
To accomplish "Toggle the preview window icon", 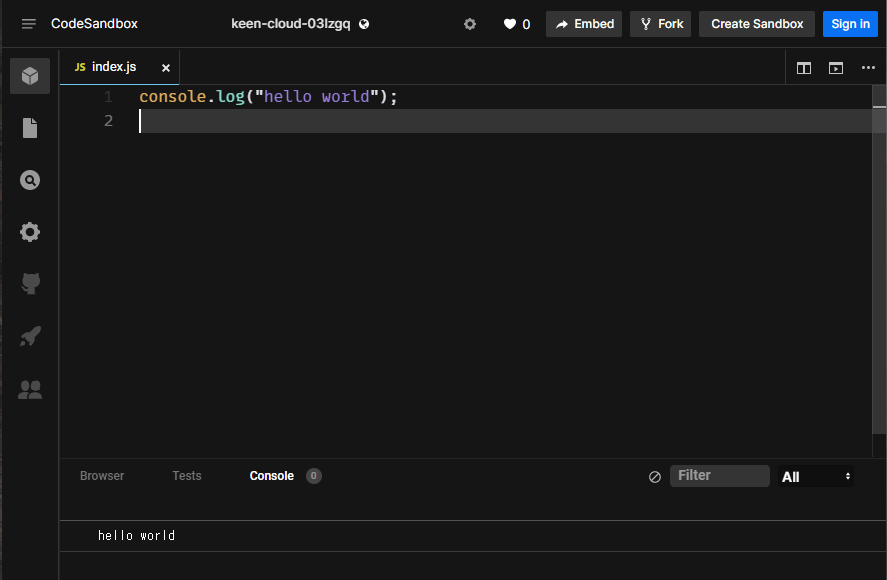I will tap(836, 68).
